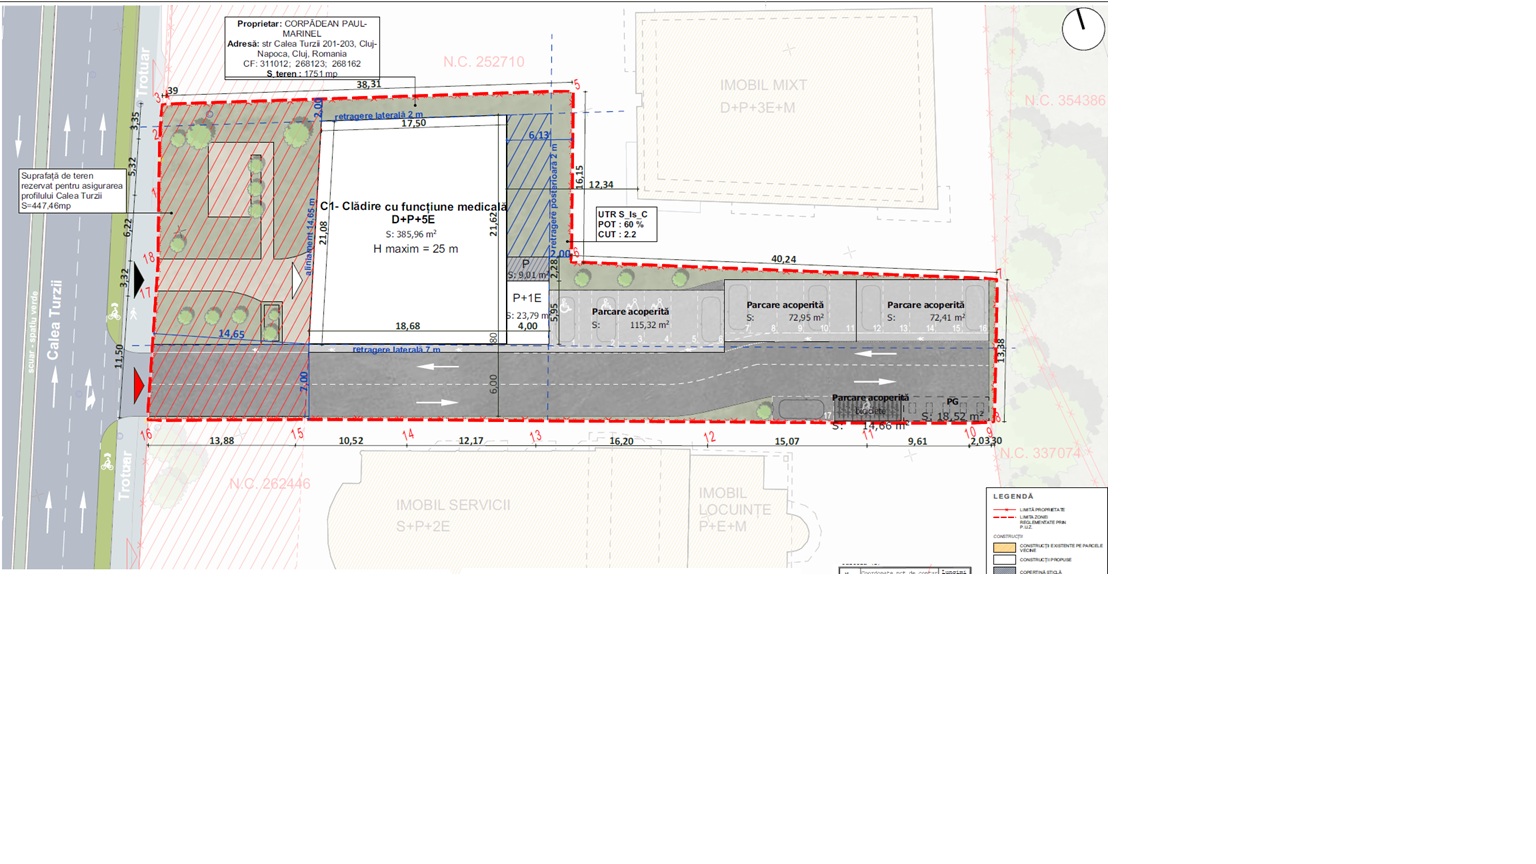The image size is (1536, 864).
Task: Select the Proprietar owner information box
Action: tap(302, 47)
